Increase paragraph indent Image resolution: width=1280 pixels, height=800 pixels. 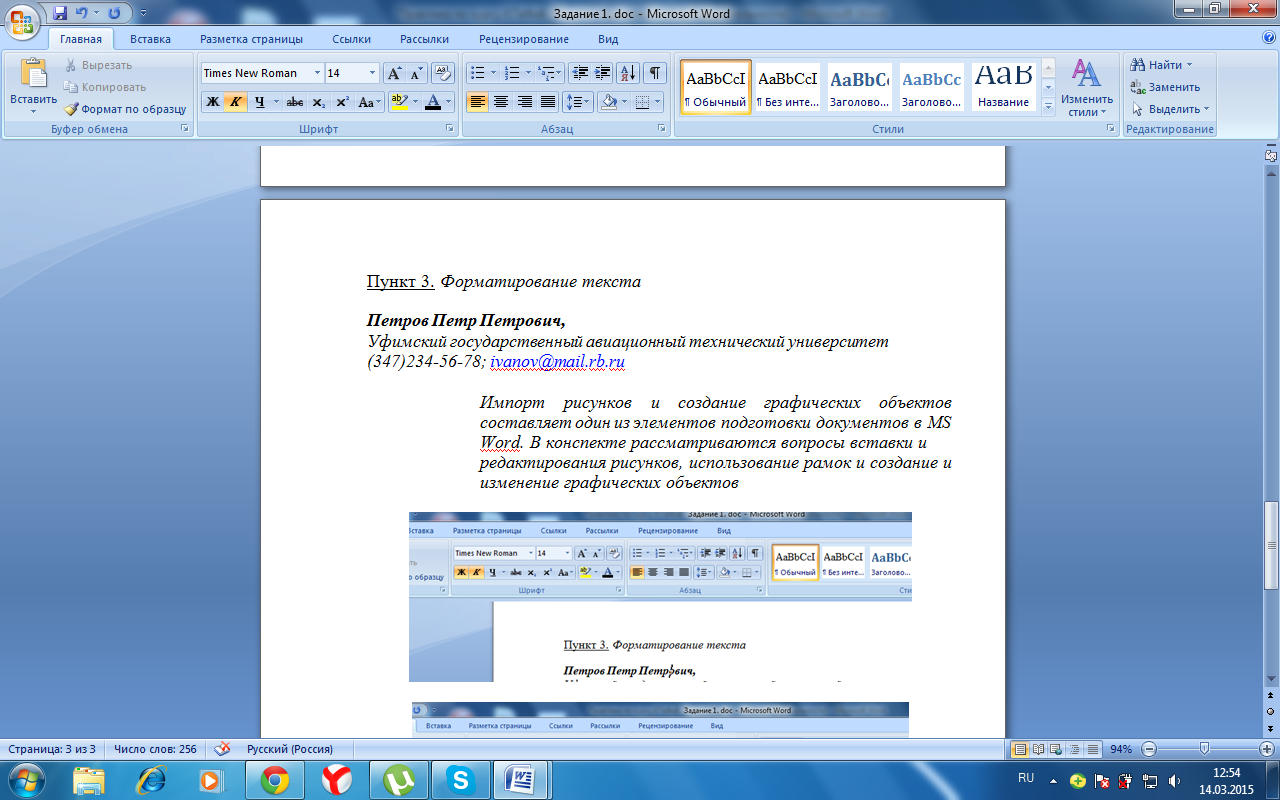[603, 73]
